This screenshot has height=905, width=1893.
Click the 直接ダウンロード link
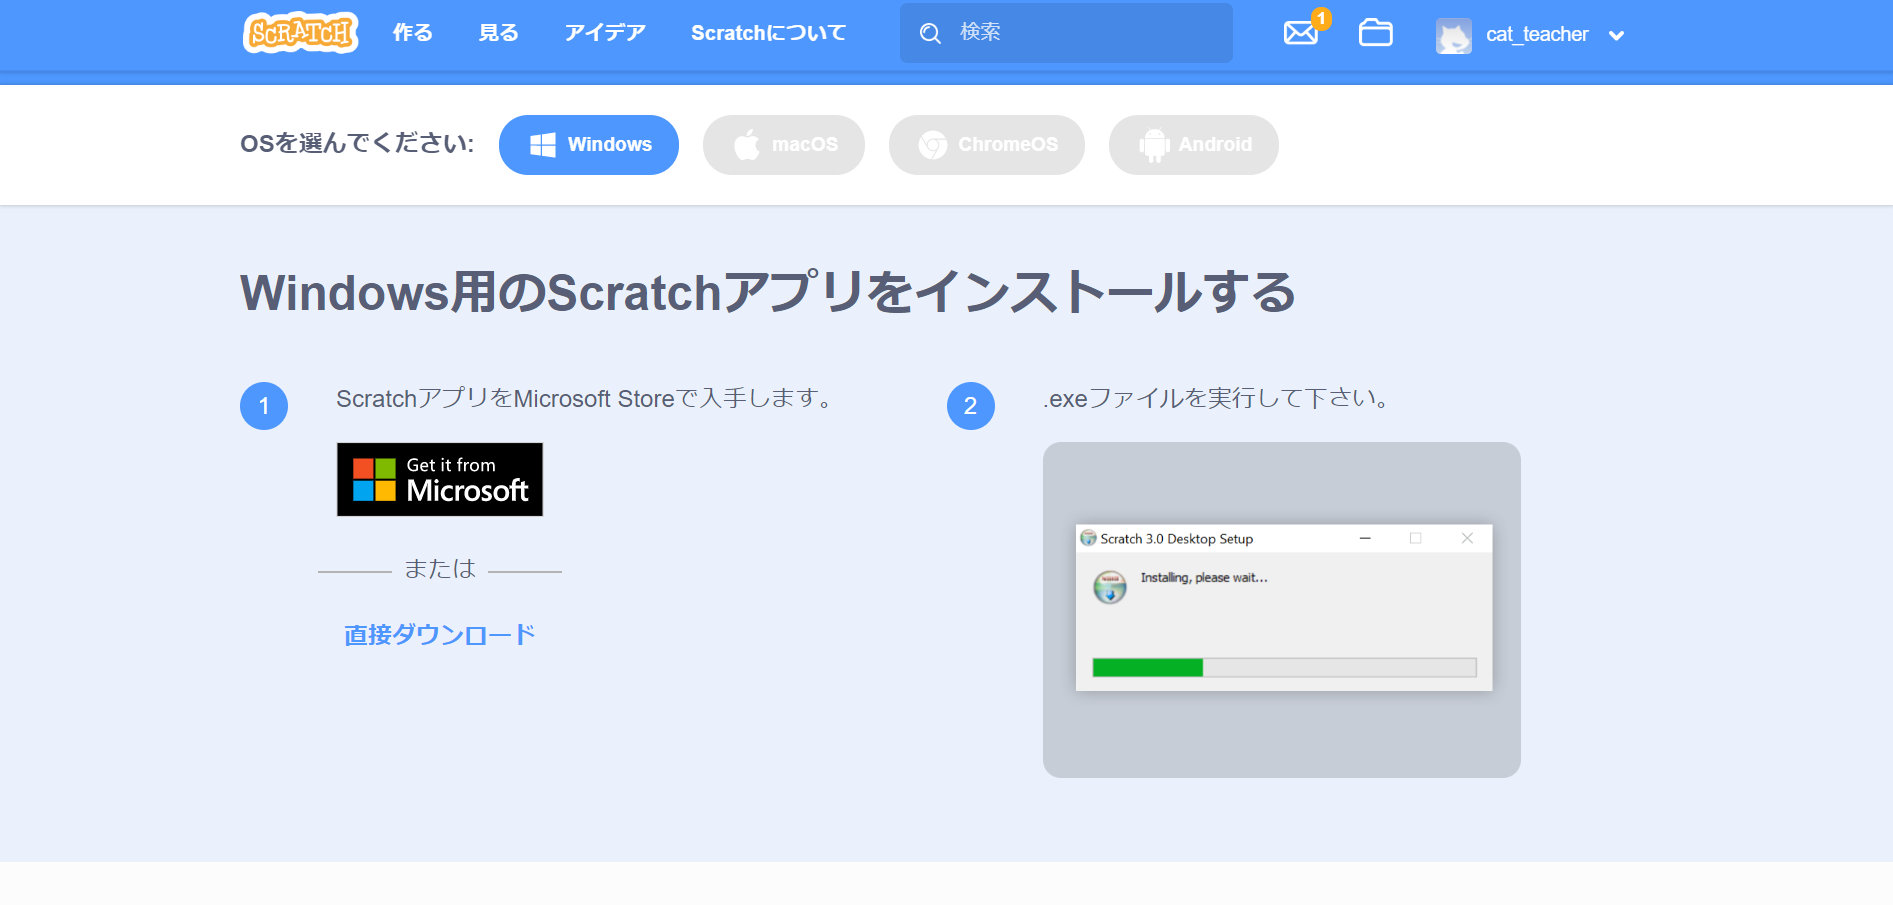440,635
